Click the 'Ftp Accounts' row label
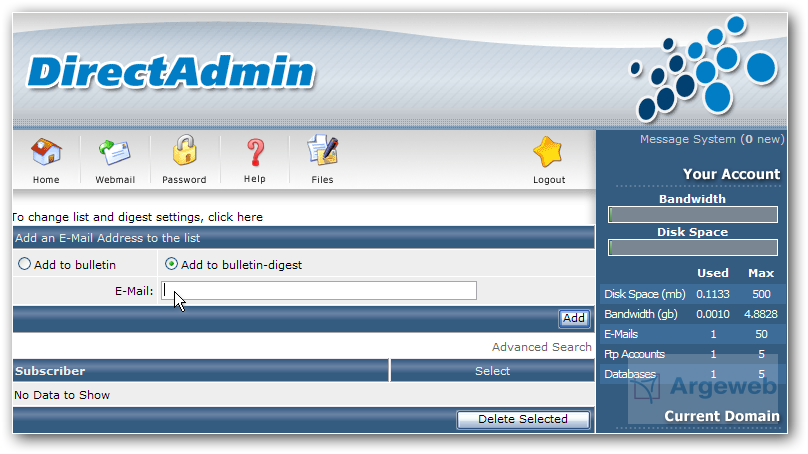Image resolution: width=808 pixels, height=454 pixels. (x=634, y=355)
